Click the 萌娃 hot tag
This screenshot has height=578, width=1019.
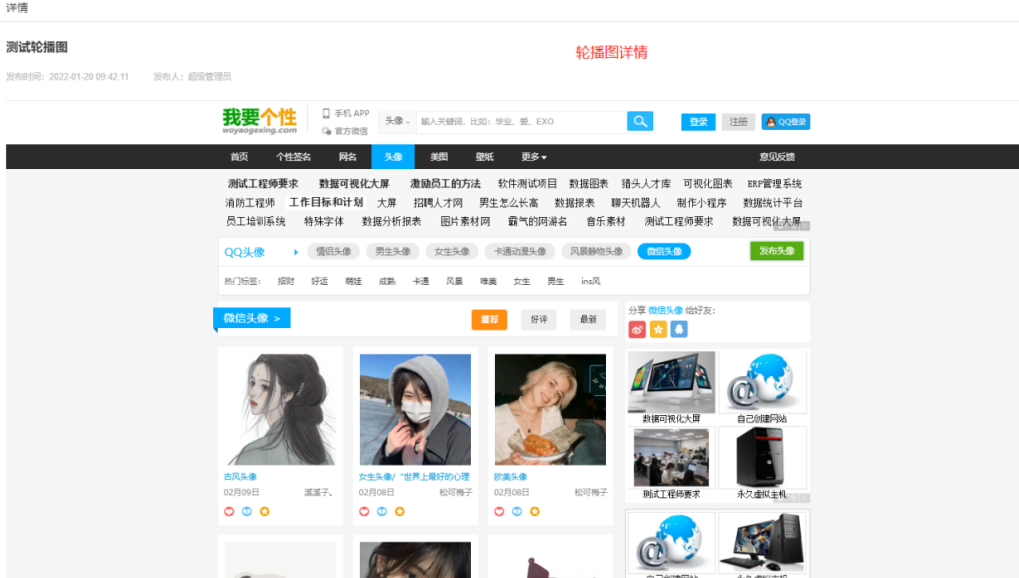click(x=354, y=282)
